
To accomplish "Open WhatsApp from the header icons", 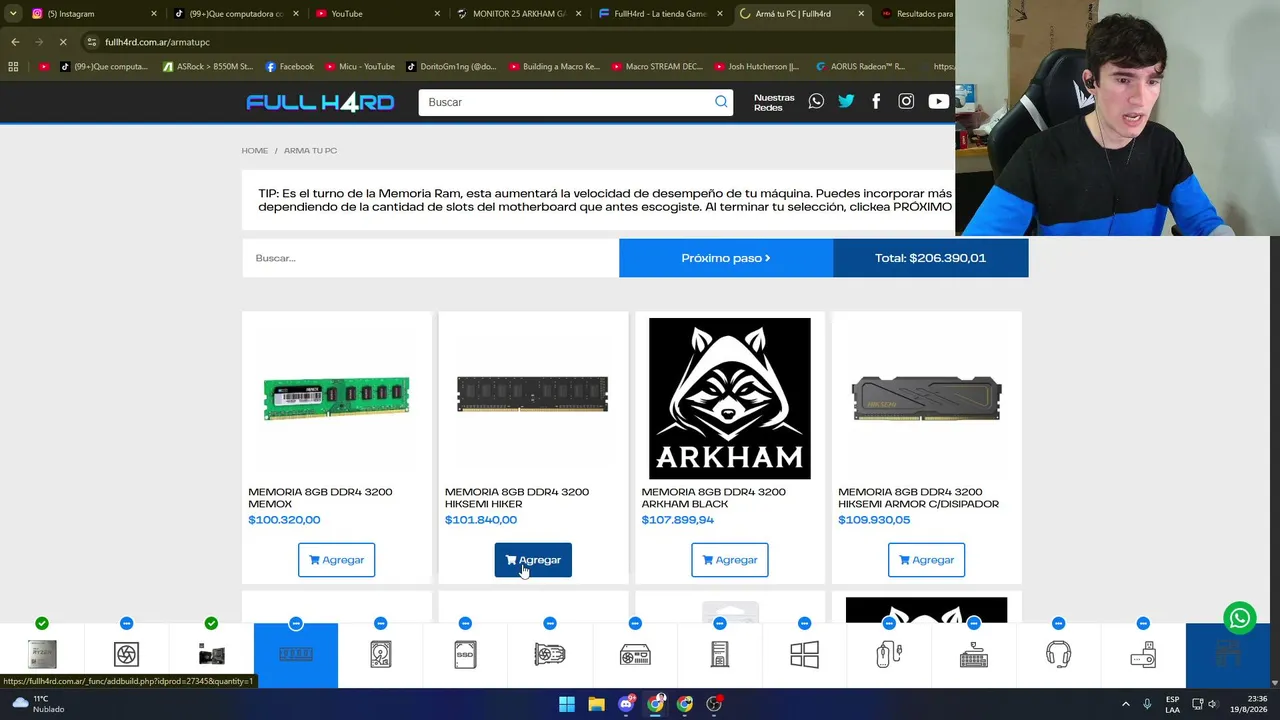I will pyautogui.click(x=816, y=101).
